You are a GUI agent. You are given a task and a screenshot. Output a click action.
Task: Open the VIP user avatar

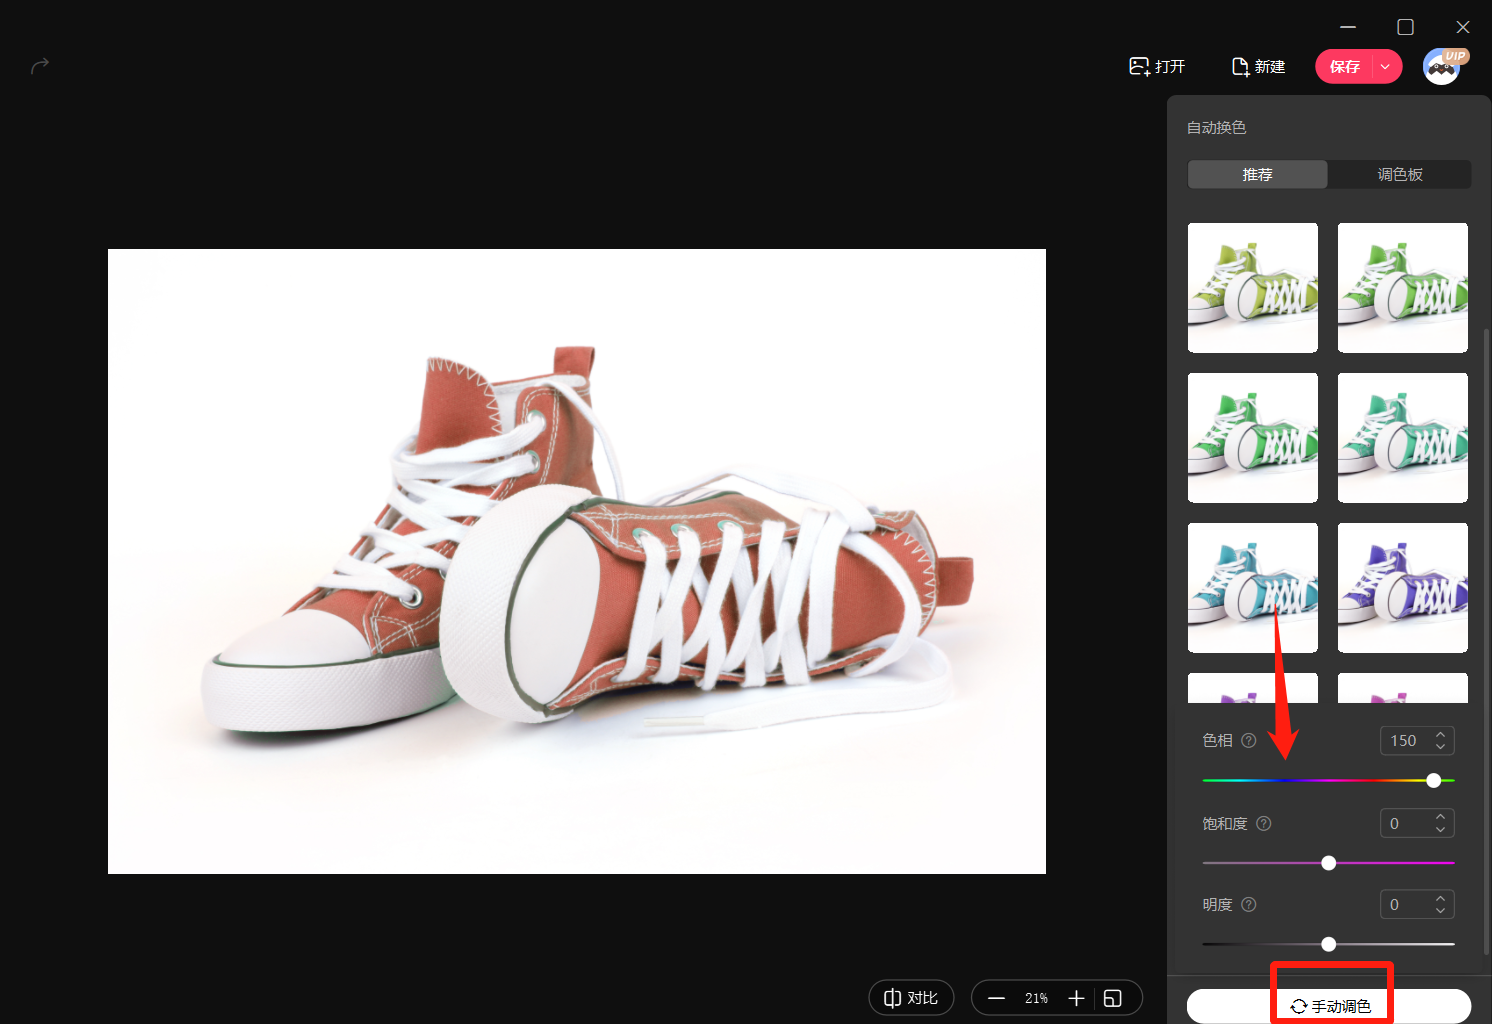coord(1443,67)
